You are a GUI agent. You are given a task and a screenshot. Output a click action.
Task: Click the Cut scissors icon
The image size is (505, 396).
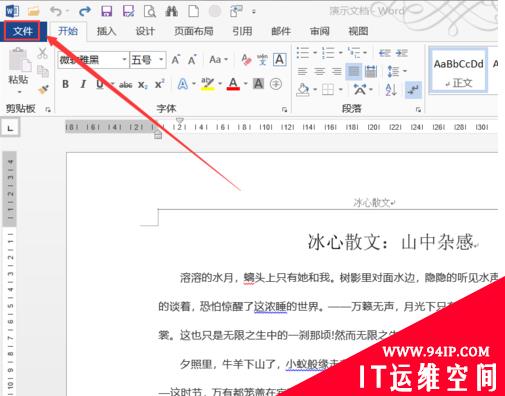click(x=42, y=53)
